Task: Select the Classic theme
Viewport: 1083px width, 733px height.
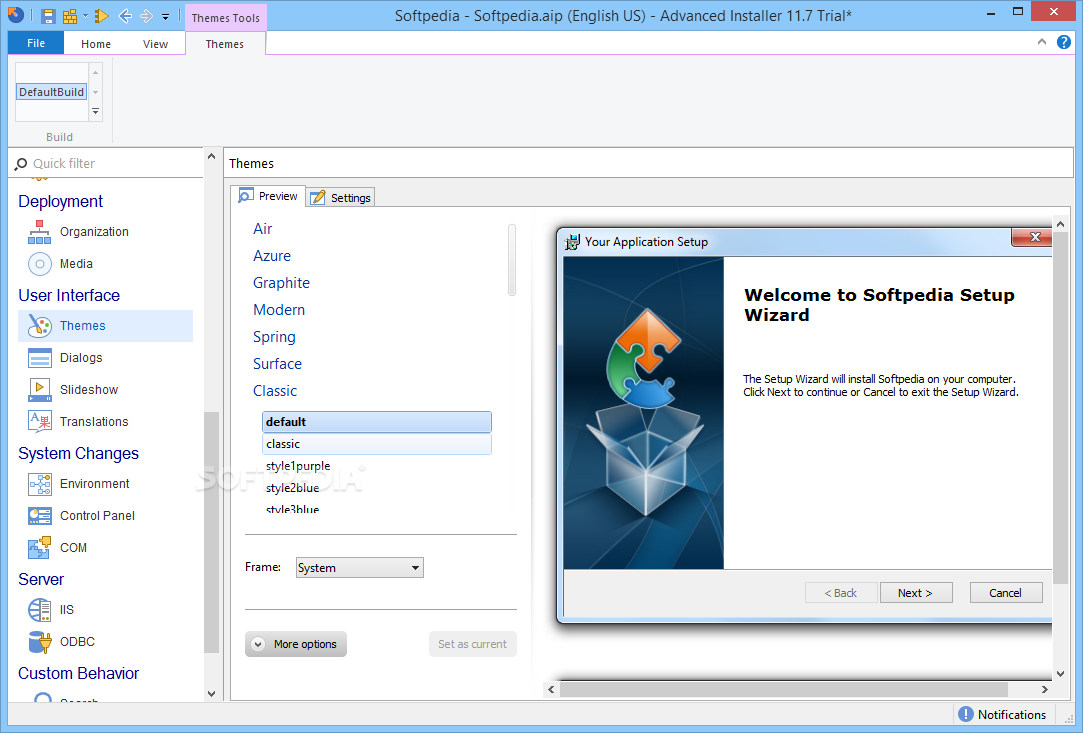Action: click(x=274, y=390)
